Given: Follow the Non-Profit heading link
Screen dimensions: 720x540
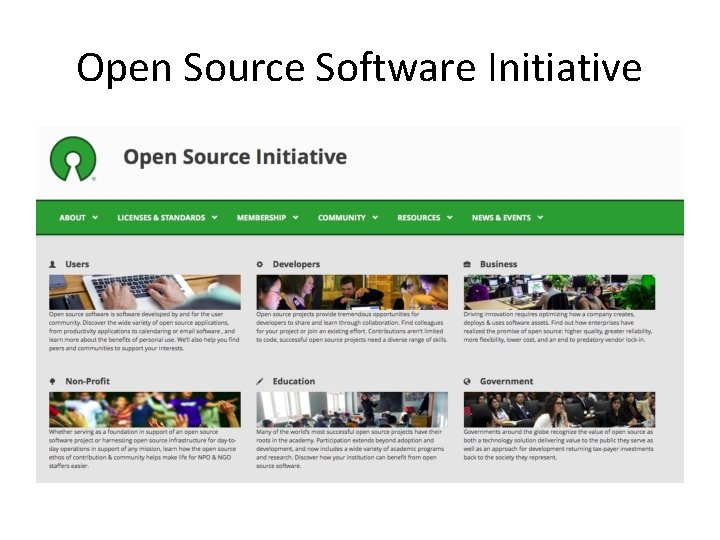Looking at the screenshot, I should [x=87, y=381].
